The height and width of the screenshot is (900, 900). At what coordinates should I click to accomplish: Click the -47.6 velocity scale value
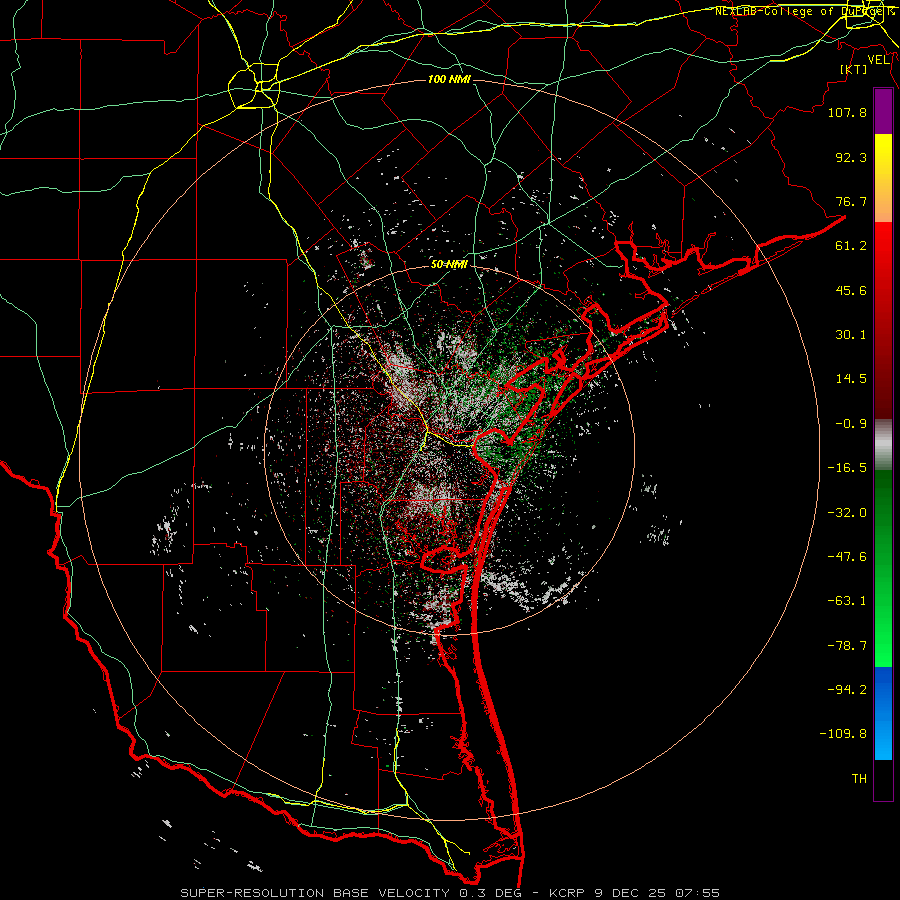coord(847,557)
